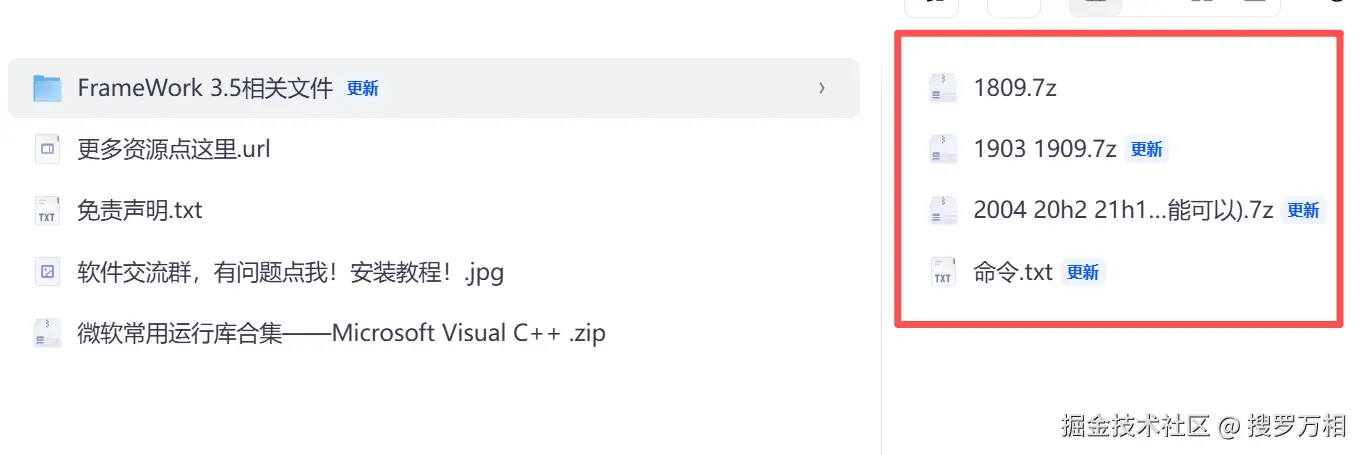Click the archive icon beside 1903 1909.7z
The image size is (1362, 455).
tap(943, 150)
